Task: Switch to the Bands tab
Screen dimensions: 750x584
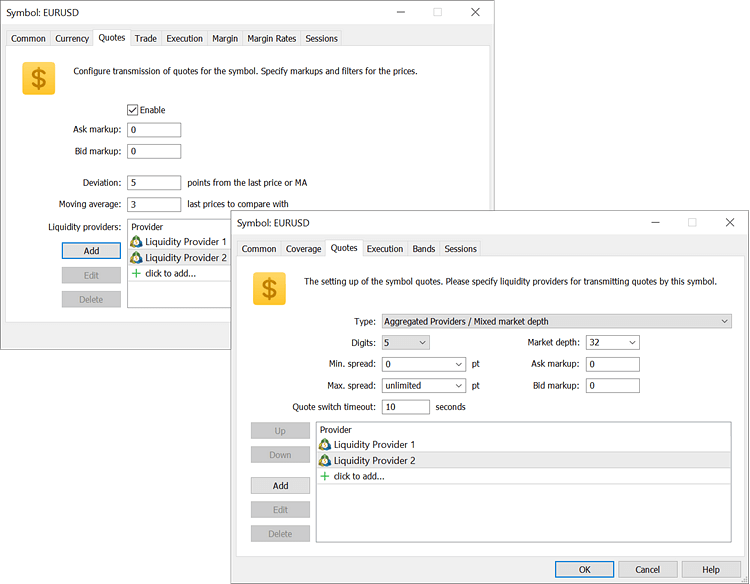Action: 423,249
